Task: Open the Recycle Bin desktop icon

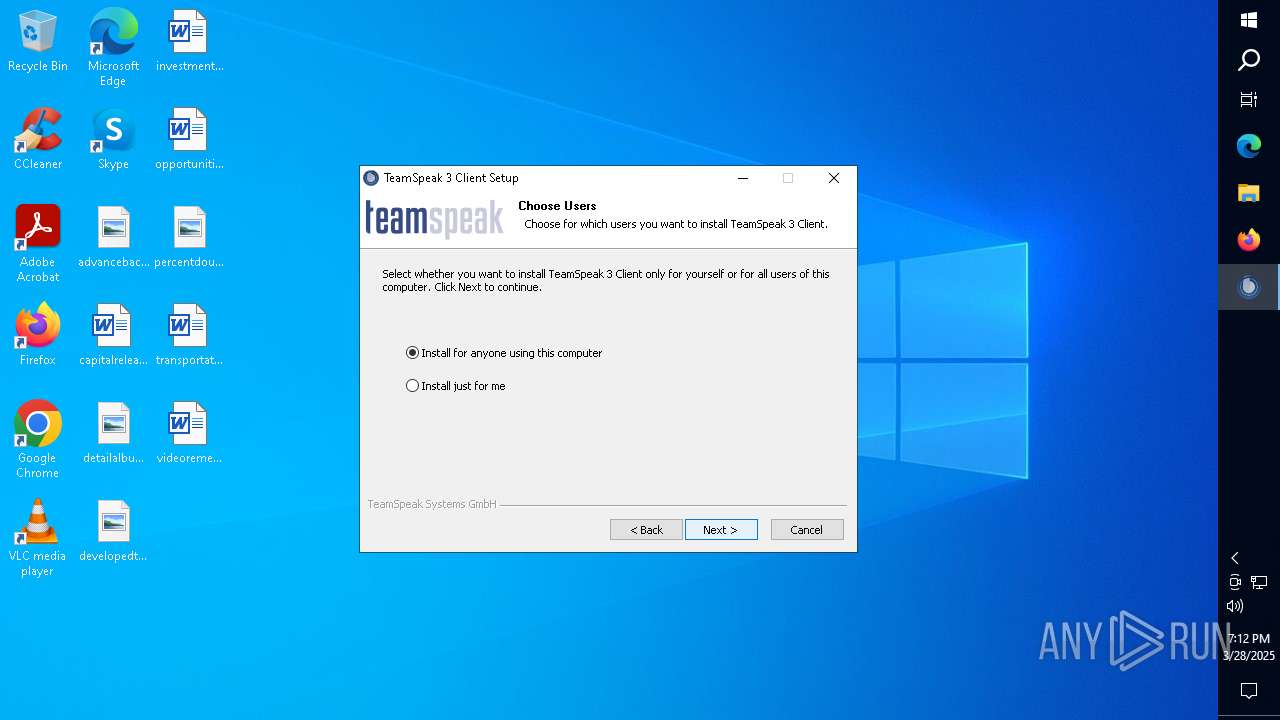Action: coord(38,42)
